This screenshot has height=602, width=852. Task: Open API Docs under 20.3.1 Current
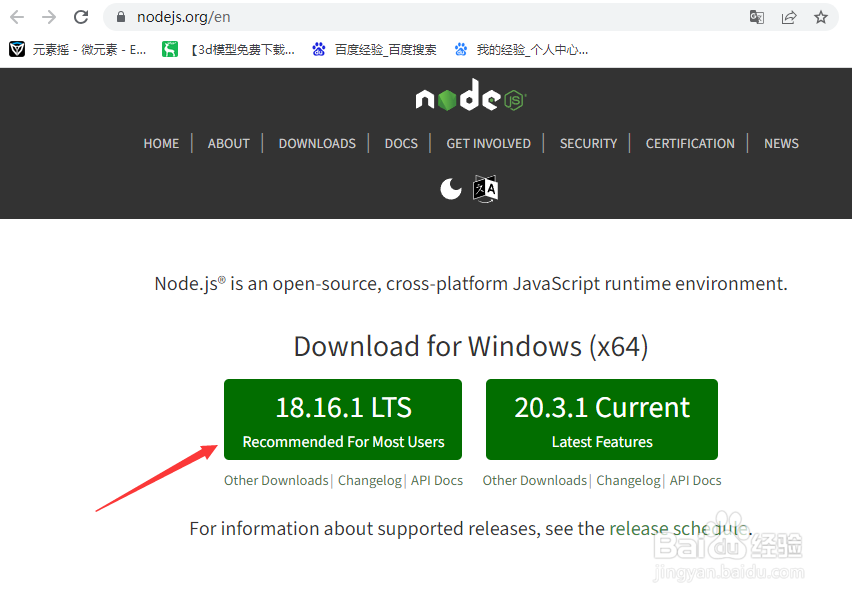[x=696, y=480]
